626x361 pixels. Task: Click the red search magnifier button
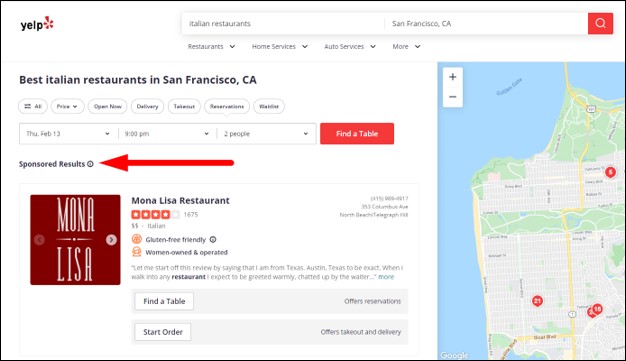600,24
